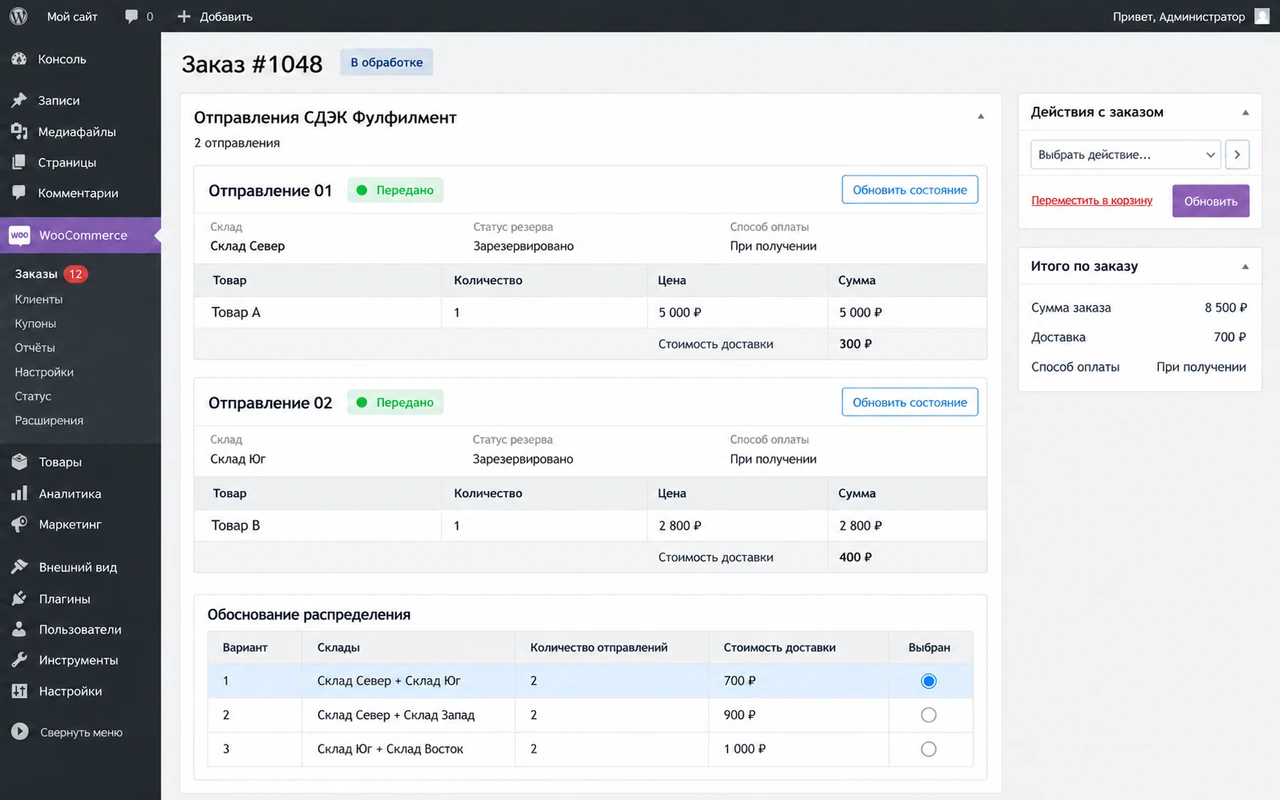The image size is (1280, 800).
Task: Click the Пользователи person icon
Action: click(19, 629)
